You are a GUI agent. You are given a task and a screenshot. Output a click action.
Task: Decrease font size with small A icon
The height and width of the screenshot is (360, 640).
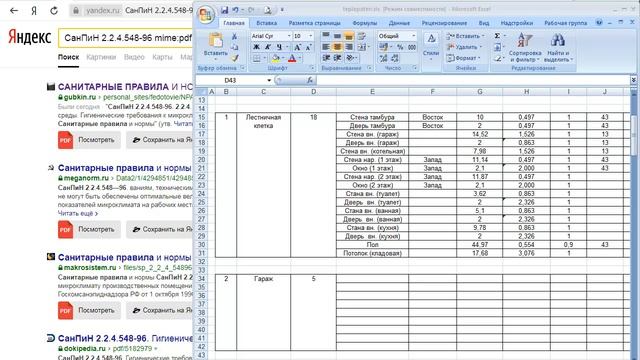pos(309,47)
